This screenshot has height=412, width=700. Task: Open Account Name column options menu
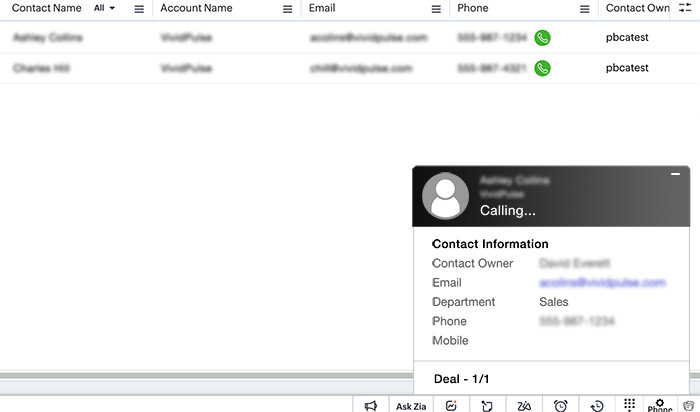(x=288, y=9)
